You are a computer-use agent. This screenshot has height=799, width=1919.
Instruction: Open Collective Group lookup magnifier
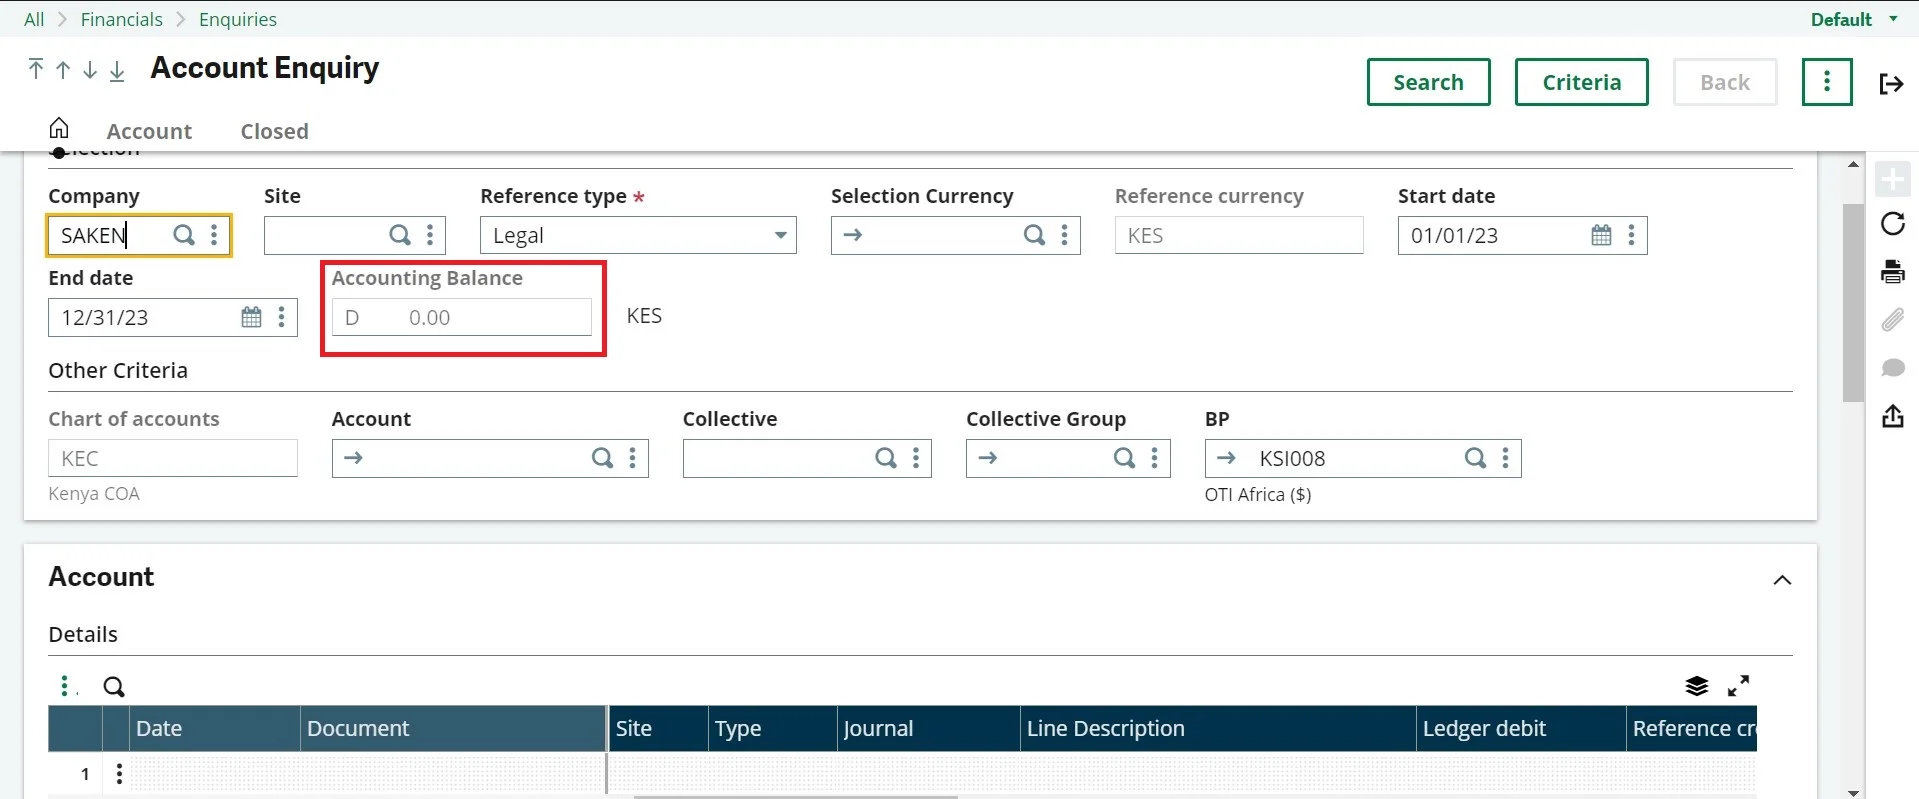[1125, 458]
